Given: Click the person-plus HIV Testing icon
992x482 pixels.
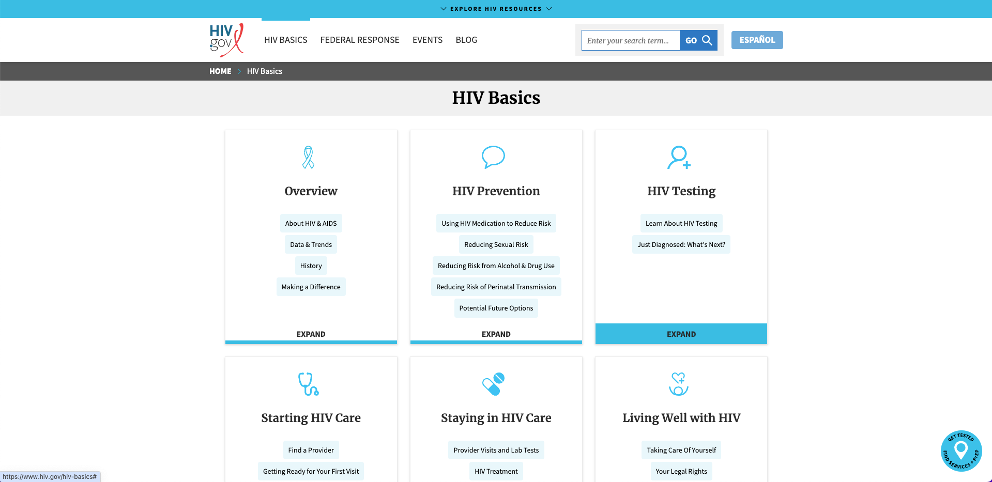Looking at the screenshot, I should coord(679,158).
